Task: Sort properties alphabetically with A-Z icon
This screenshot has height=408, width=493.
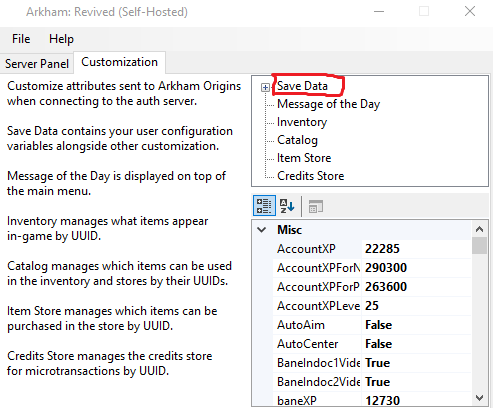Action: [287, 206]
